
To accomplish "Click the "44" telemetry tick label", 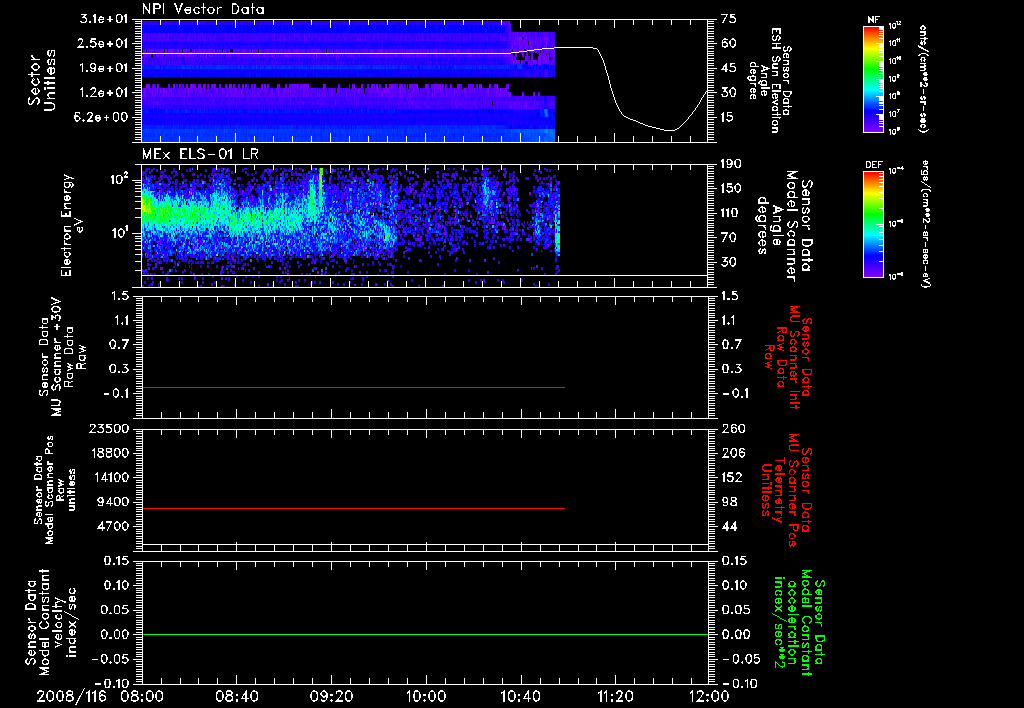I will tap(728, 526).
